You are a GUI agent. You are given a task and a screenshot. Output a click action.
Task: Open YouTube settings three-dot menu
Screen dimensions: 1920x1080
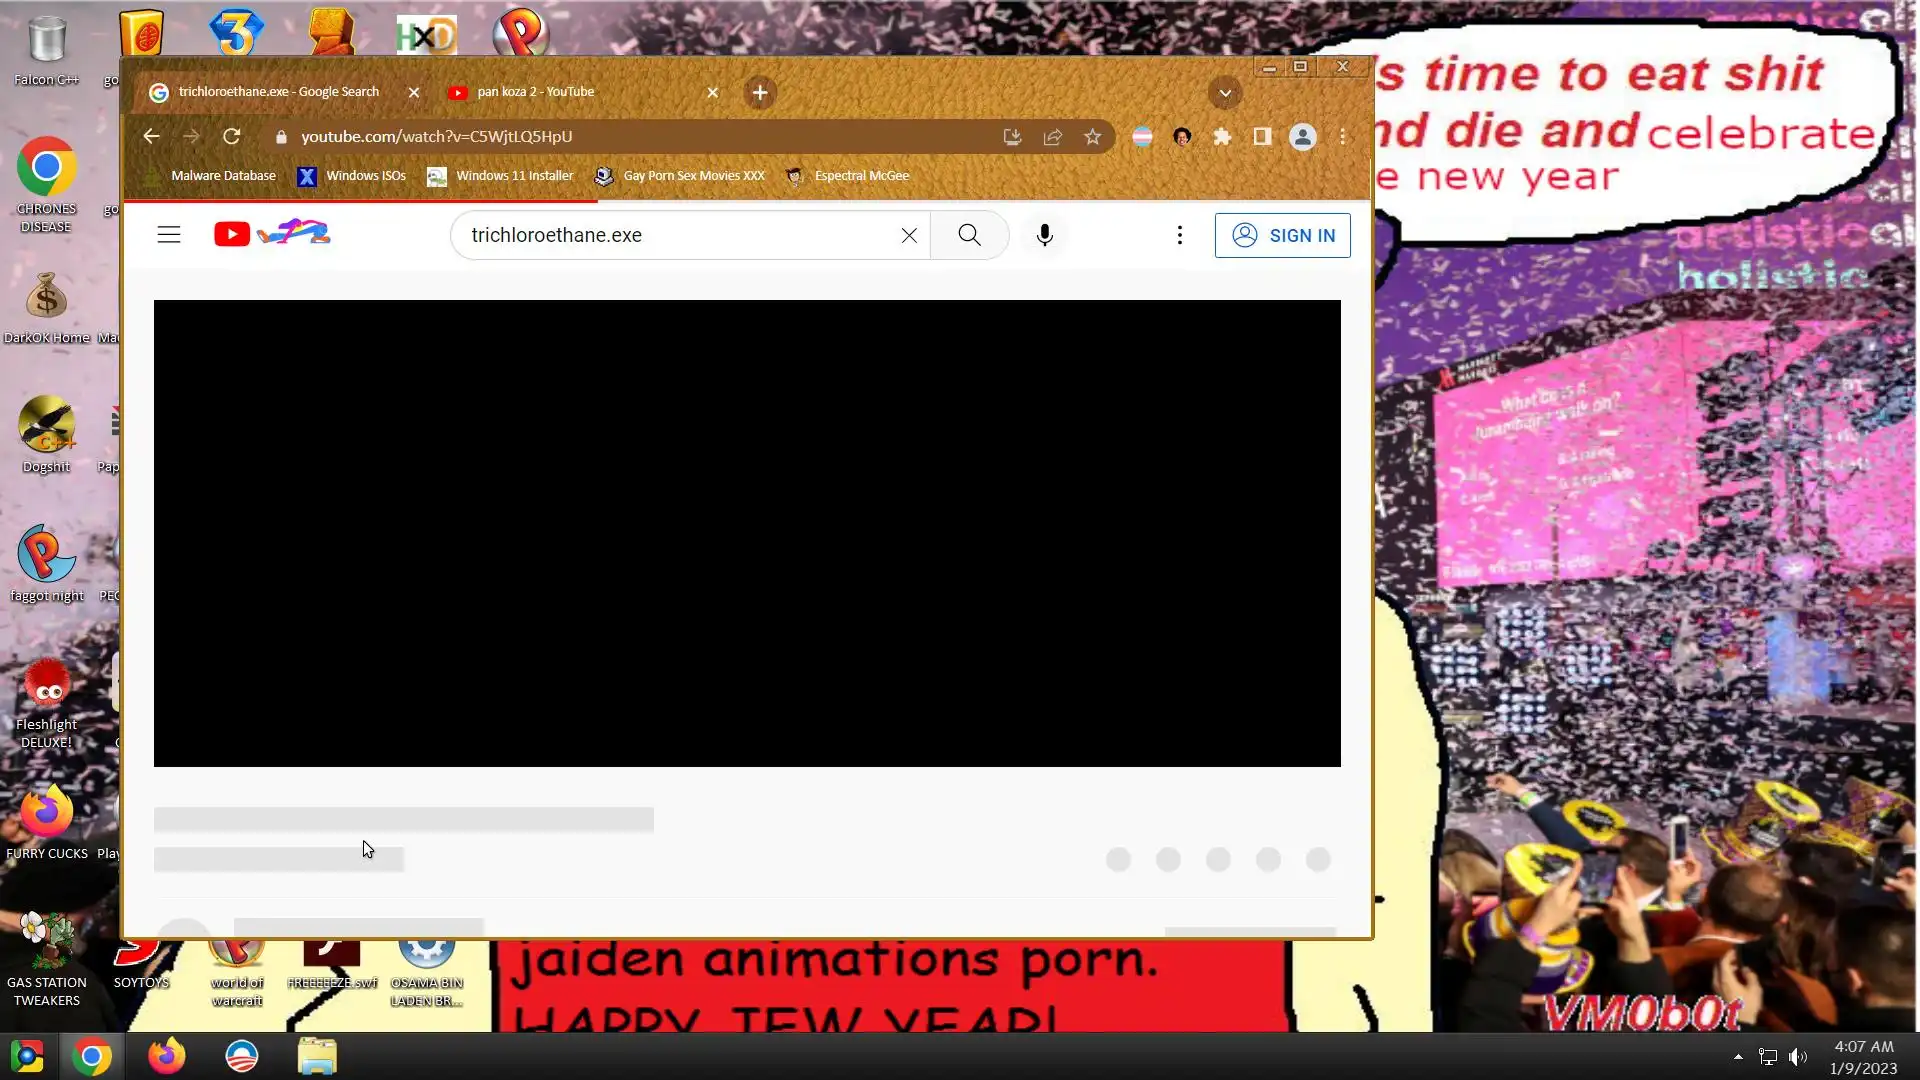[x=1180, y=235]
